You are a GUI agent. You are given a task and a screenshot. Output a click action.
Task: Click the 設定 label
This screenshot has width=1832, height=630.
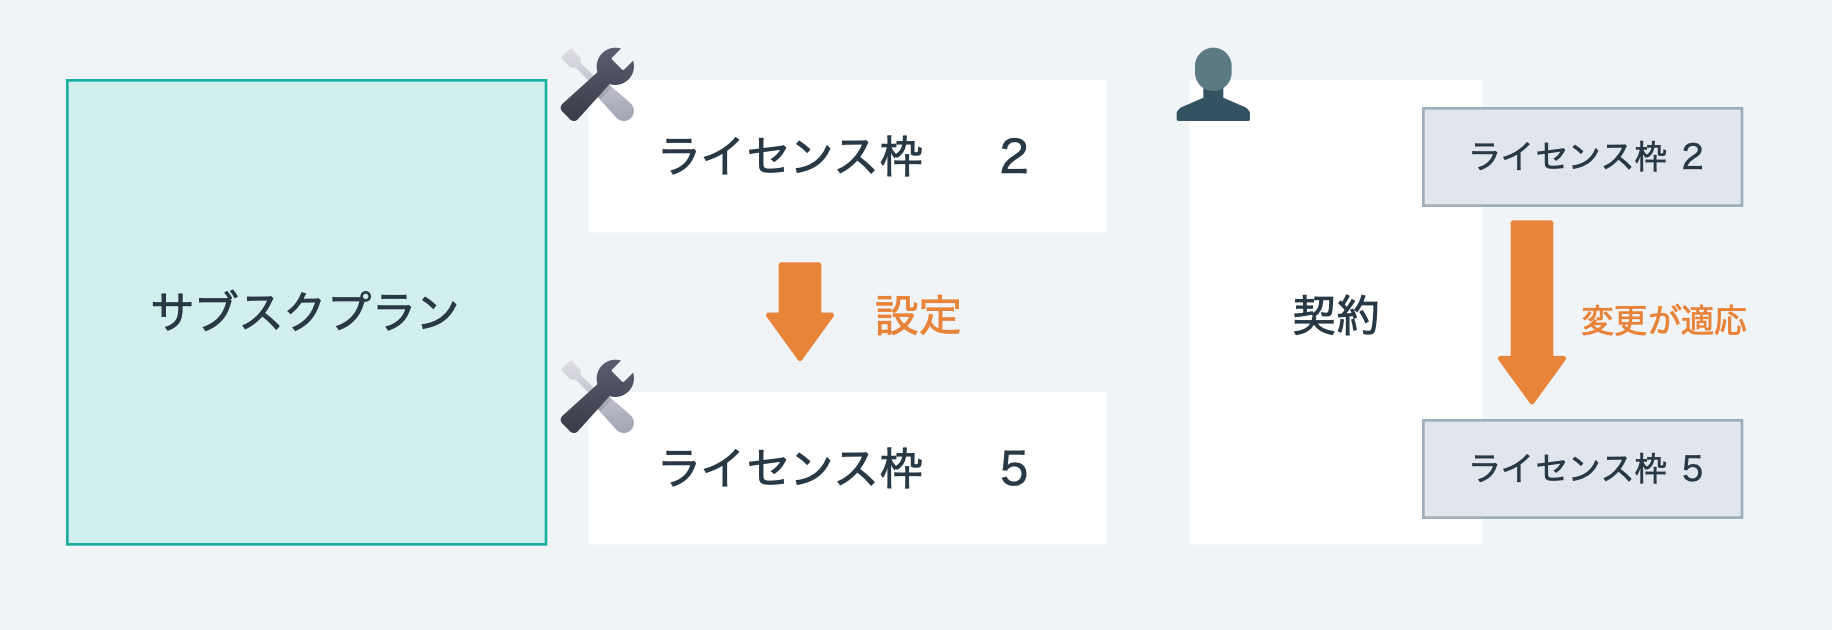[x=918, y=316]
